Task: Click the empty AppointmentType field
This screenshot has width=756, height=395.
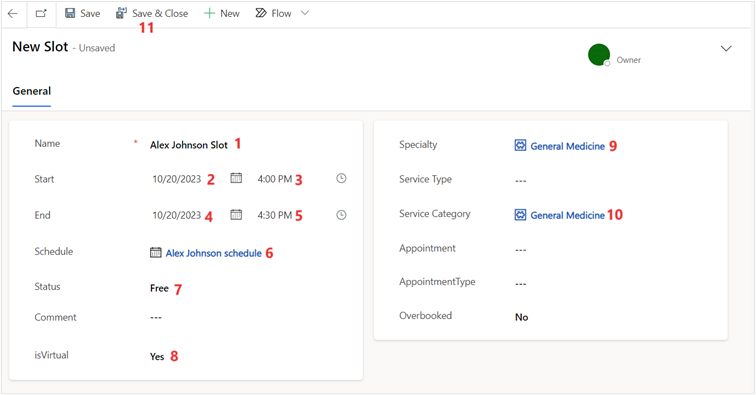Action: pyautogui.click(x=521, y=284)
